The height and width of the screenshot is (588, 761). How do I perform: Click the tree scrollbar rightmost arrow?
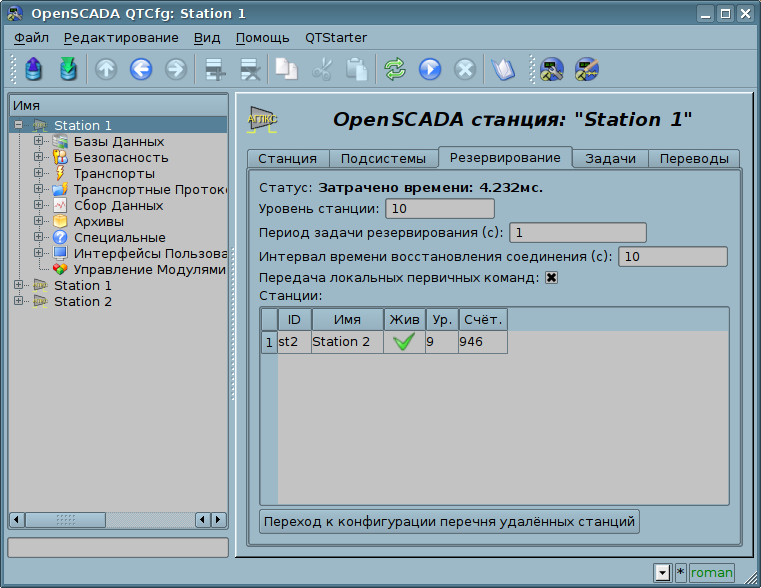click(219, 520)
